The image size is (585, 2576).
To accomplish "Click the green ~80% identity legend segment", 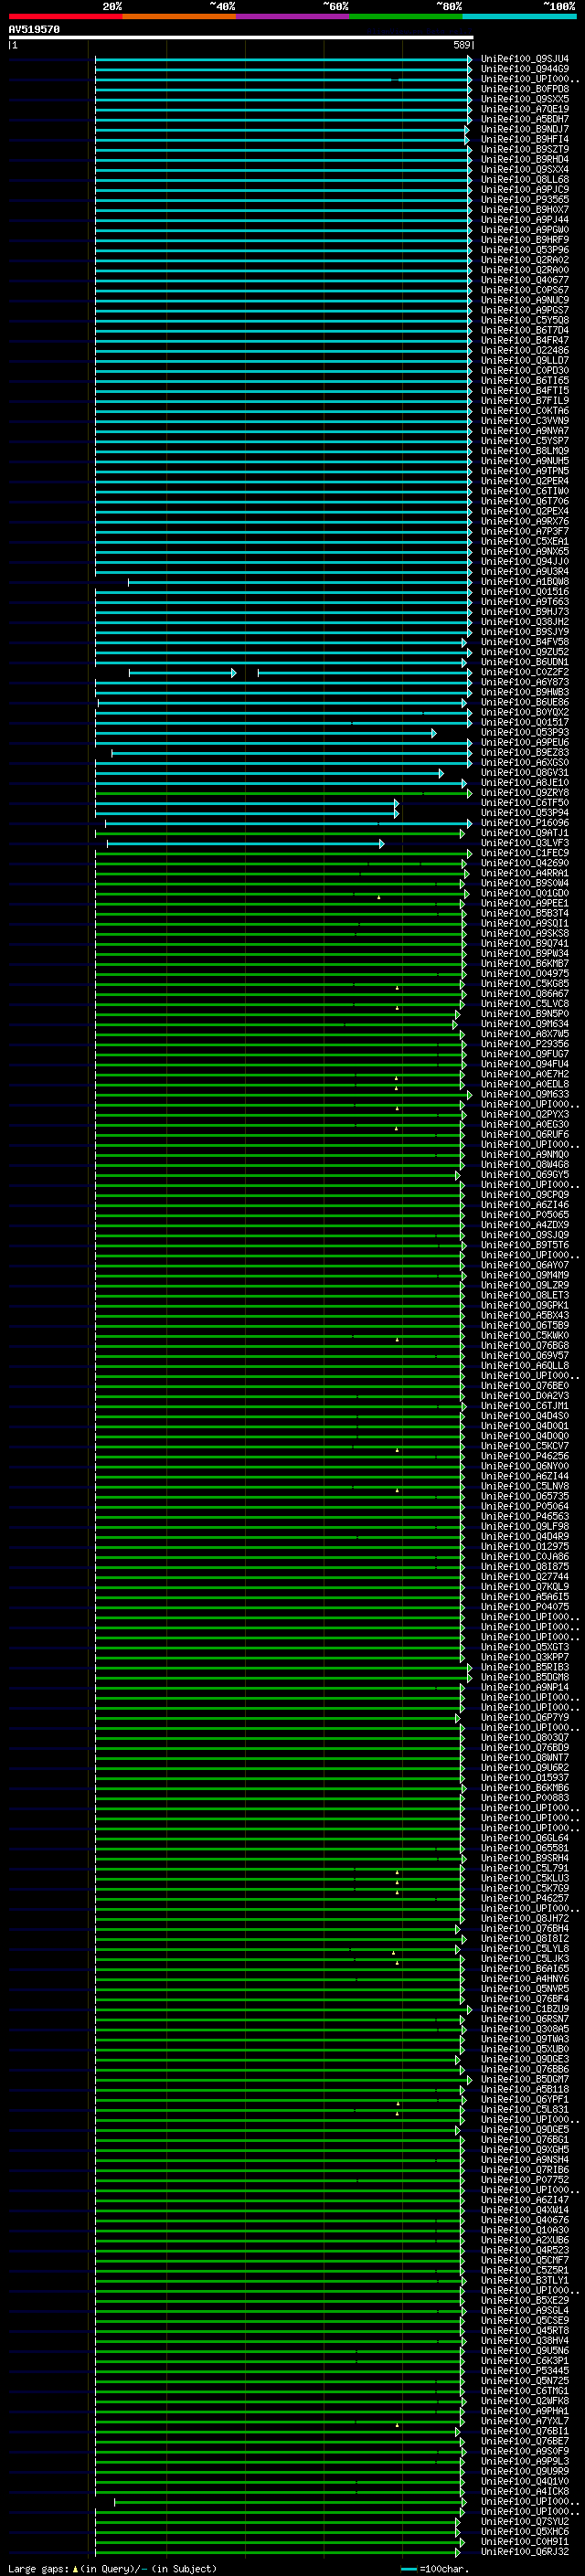I will 406,16.
